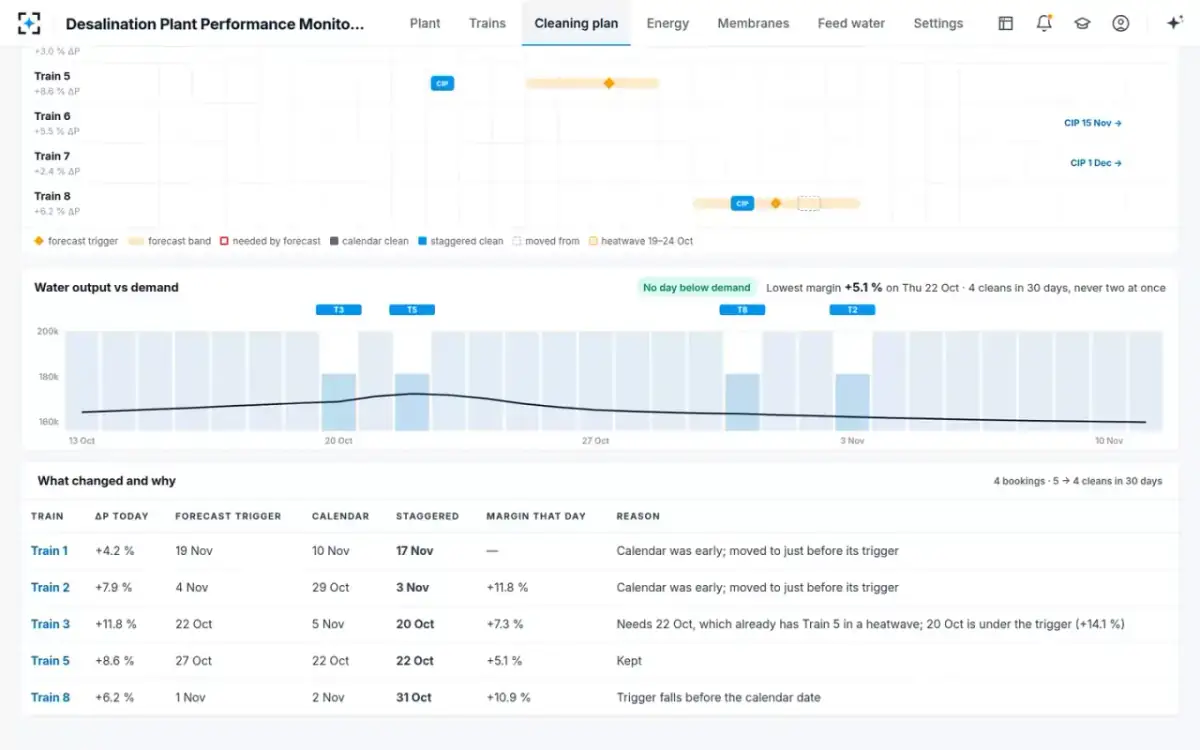The image size is (1200, 750).
Task: Open the layout panel icon in header
Action: click(1006, 23)
